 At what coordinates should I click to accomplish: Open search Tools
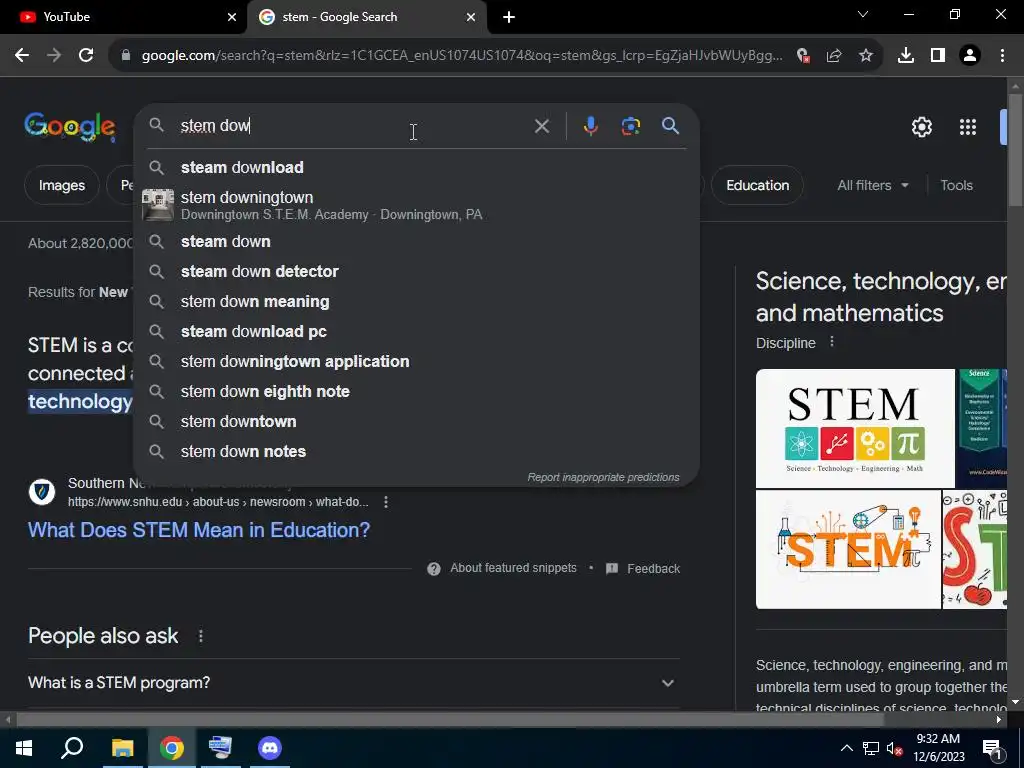pyautogui.click(x=956, y=185)
